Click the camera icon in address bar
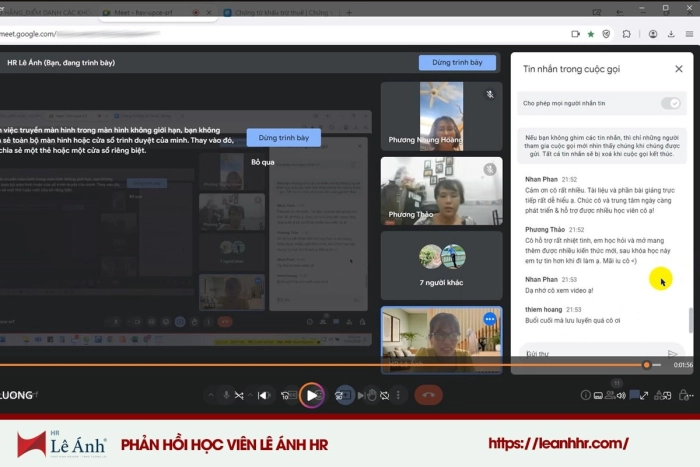Image resolution: width=700 pixels, height=467 pixels. coord(575,33)
